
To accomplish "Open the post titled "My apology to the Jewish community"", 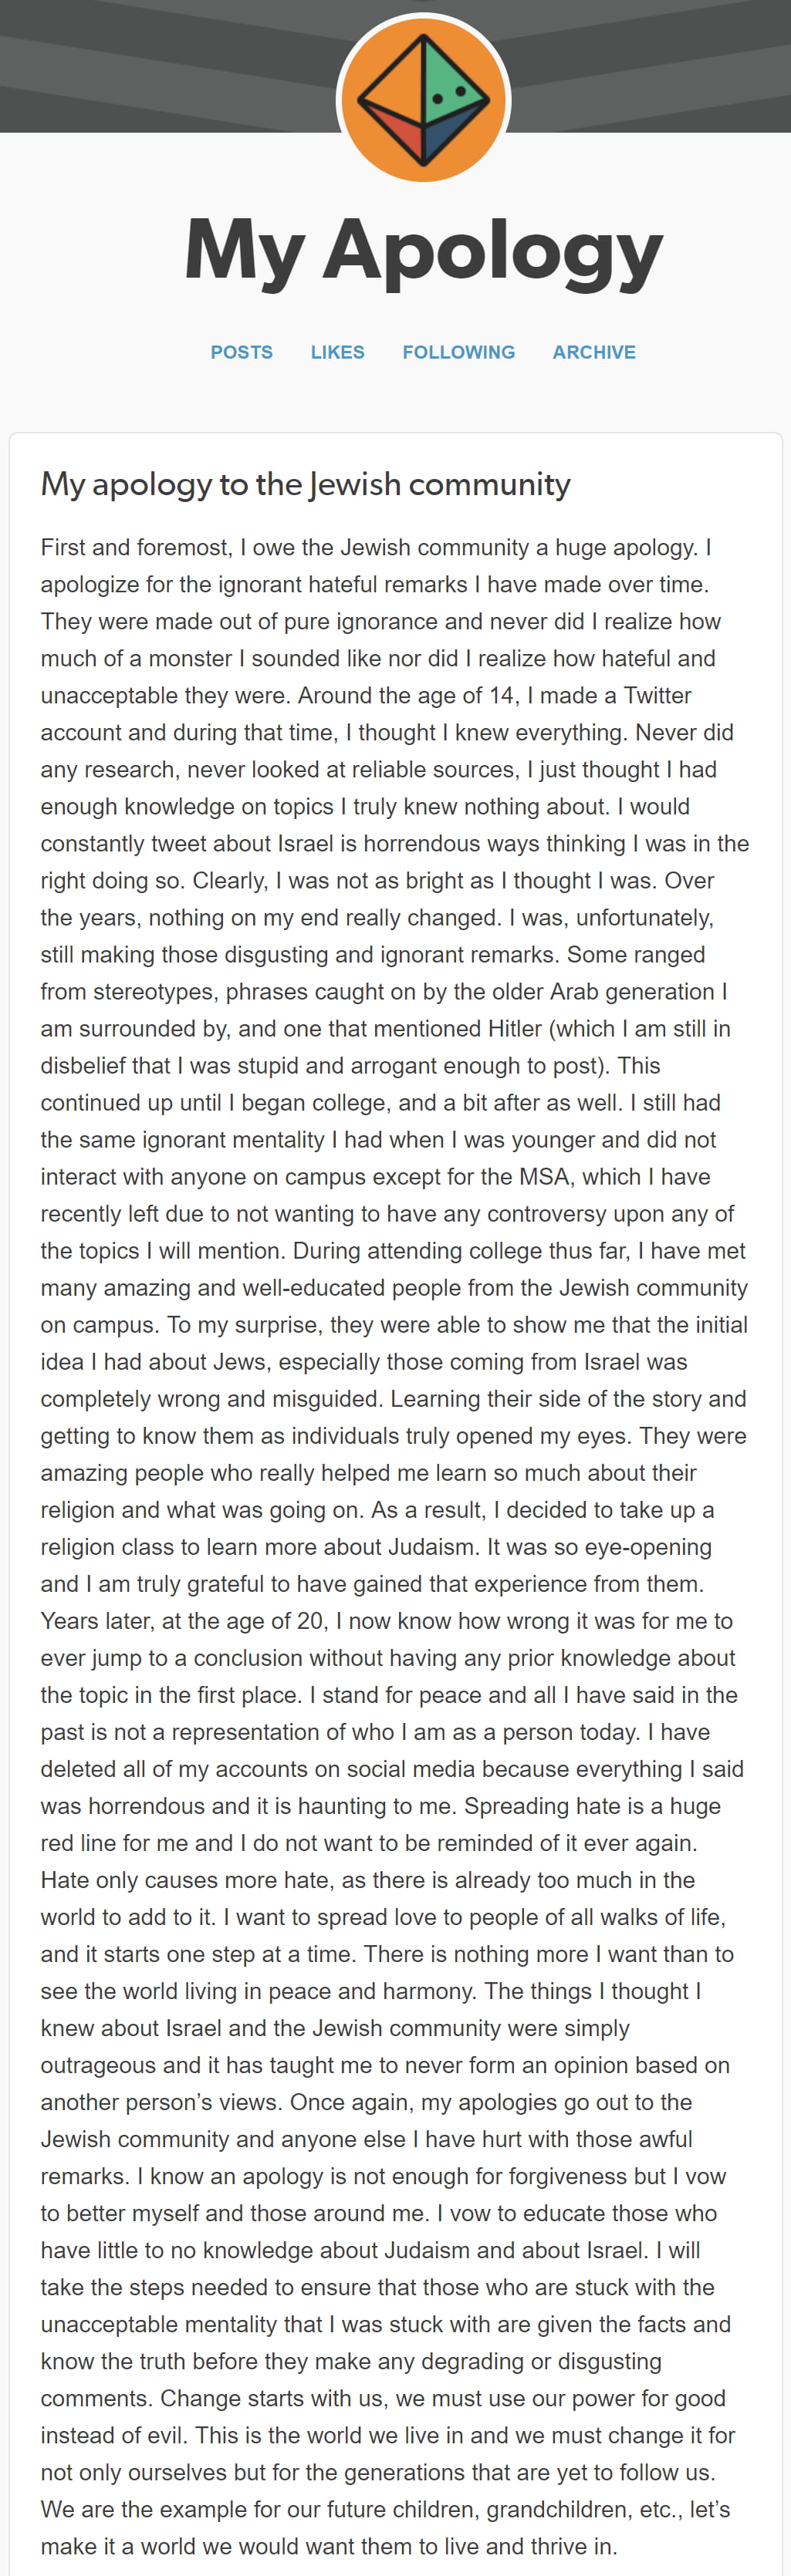I will click(305, 484).
